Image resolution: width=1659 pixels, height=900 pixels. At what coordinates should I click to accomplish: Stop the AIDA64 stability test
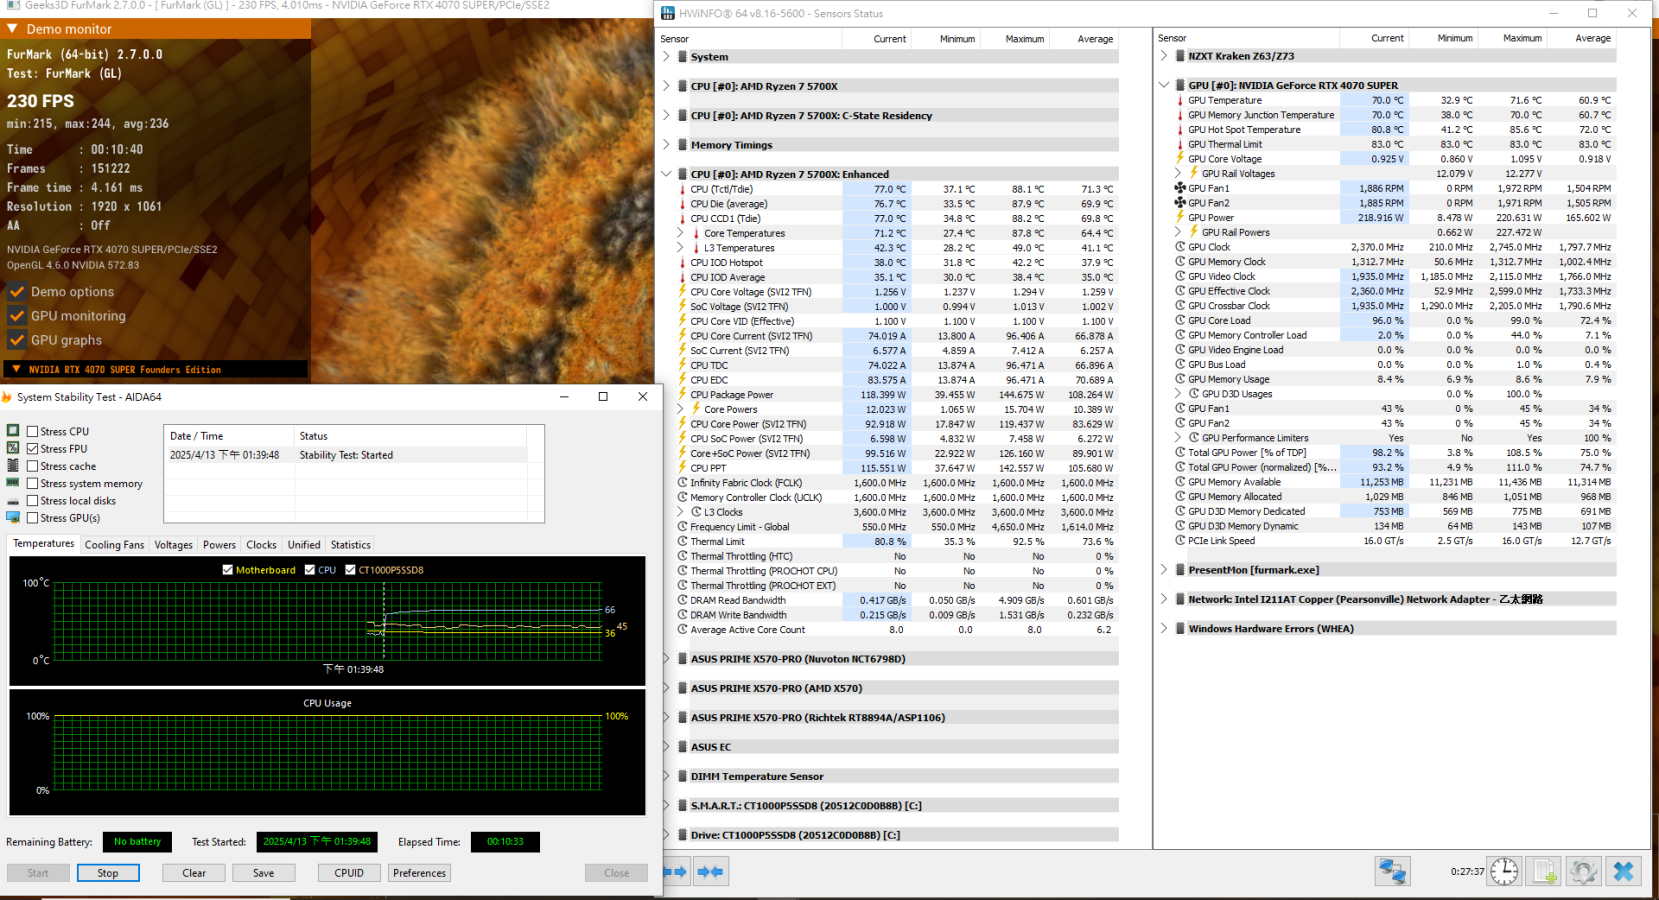click(x=108, y=873)
